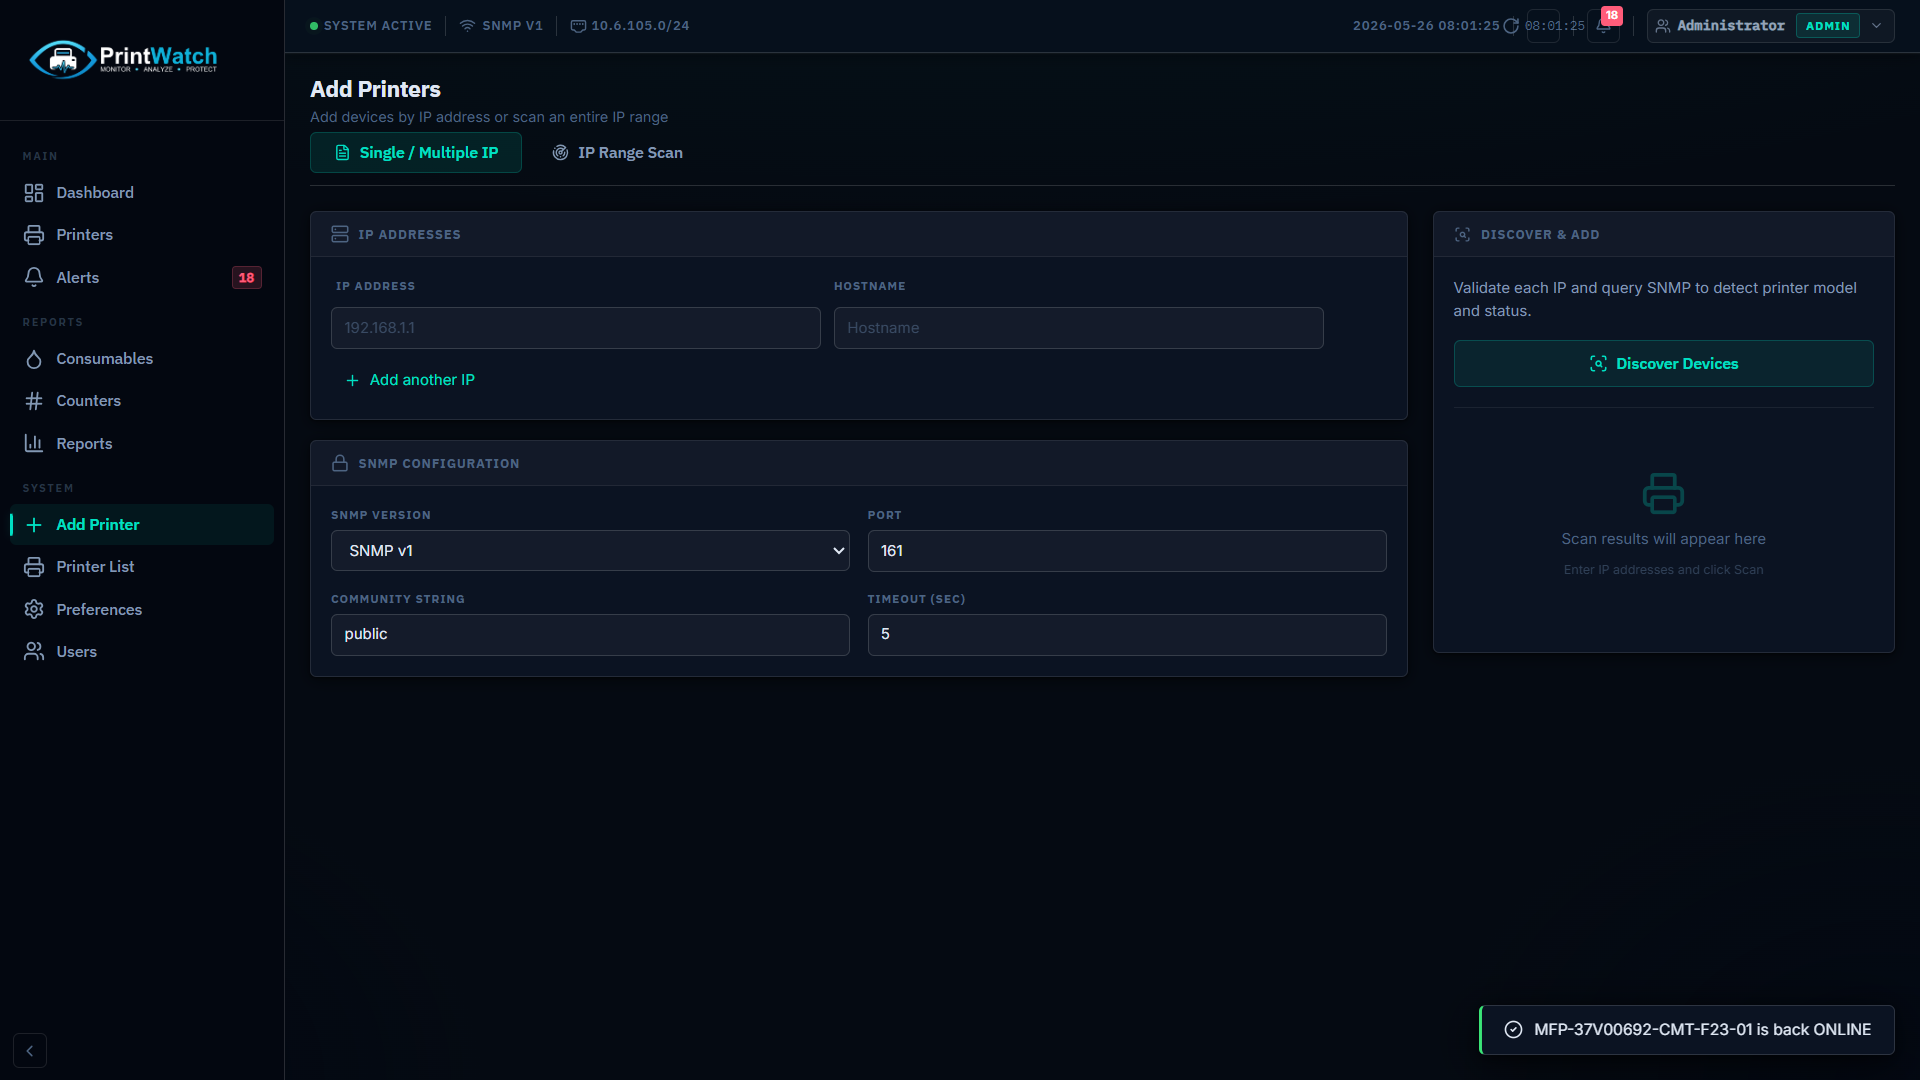The width and height of the screenshot is (1920, 1080).
Task: Click the Reports bar chart icon
Action: [x=34, y=443]
